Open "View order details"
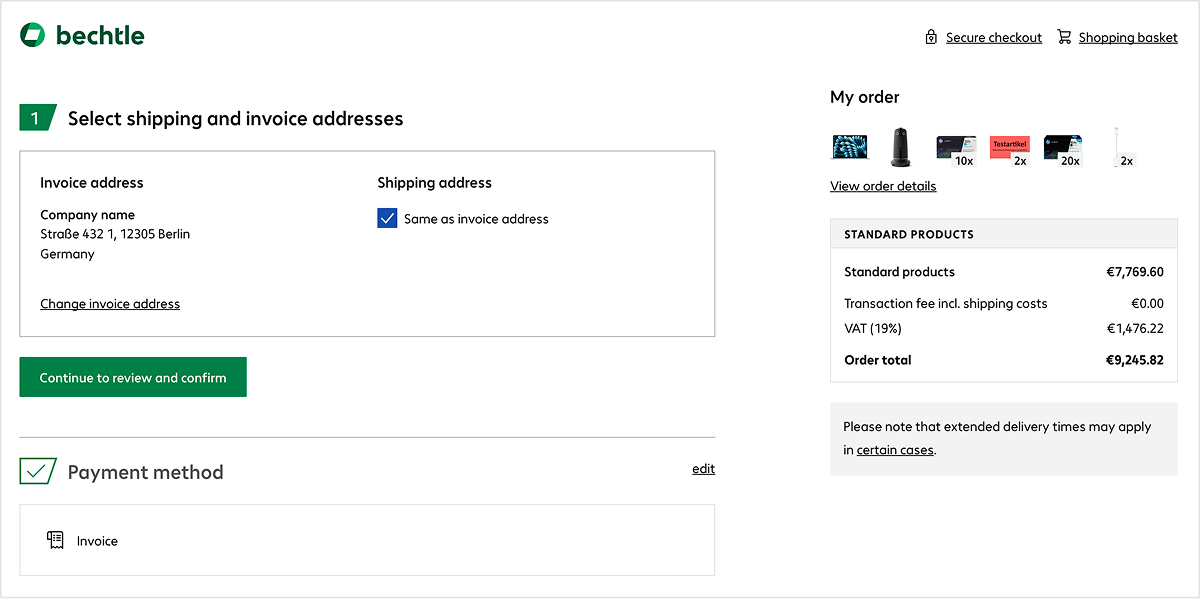Viewport: 1200px width, 599px height. pos(883,185)
